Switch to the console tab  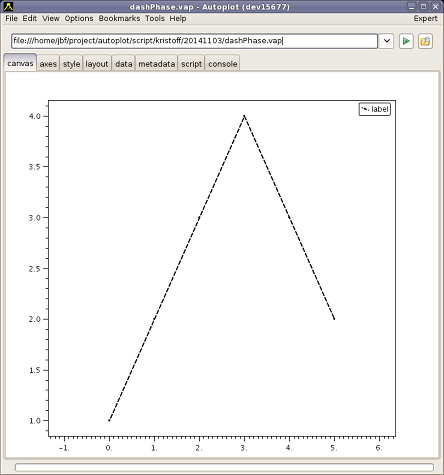223,64
